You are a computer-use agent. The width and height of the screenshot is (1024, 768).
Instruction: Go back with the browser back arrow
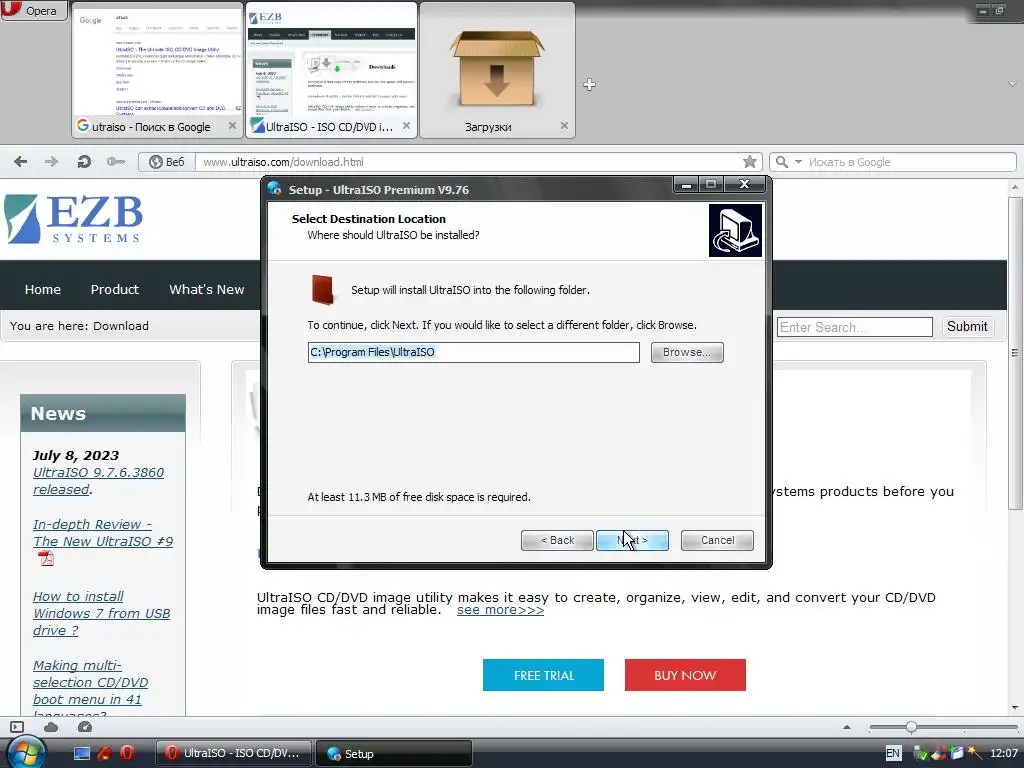pos(21,161)
